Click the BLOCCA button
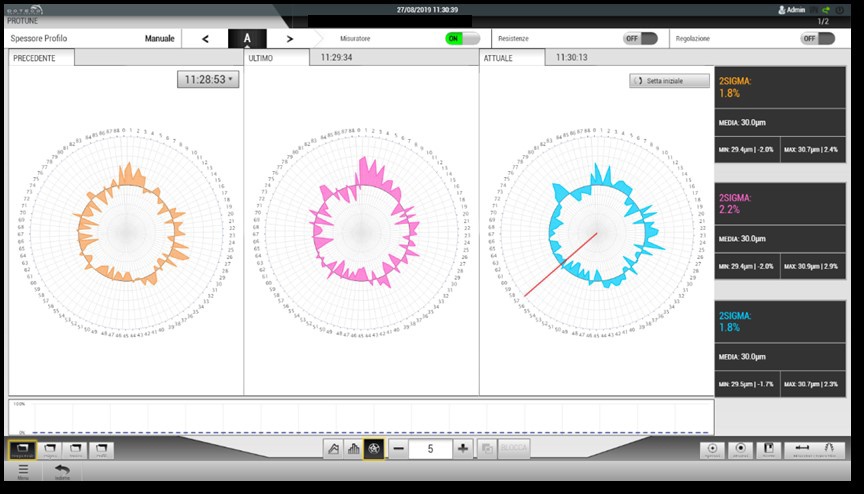Viewport: 864px width, 494px height. tap(514, 449)
